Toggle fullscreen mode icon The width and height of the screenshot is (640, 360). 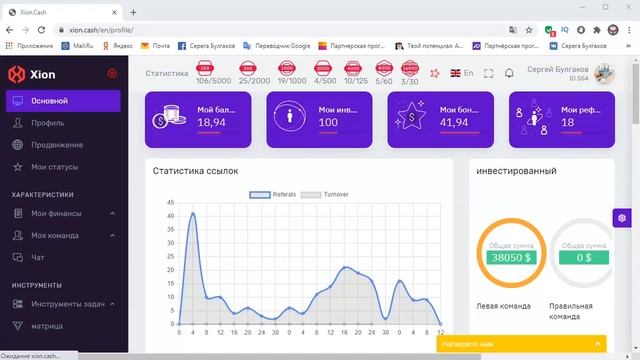(x=489, y=73)
